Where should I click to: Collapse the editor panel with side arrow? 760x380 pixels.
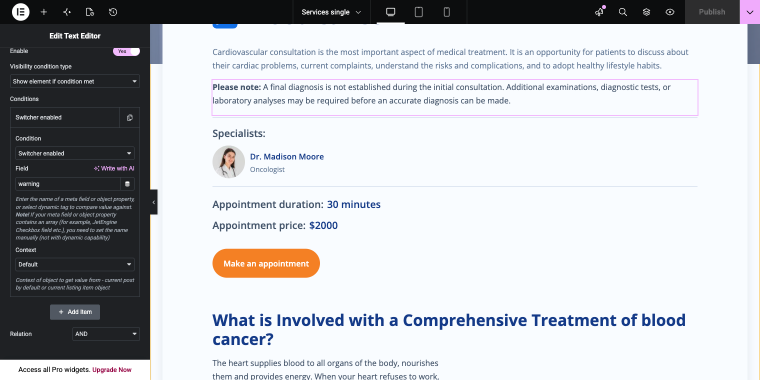point(154,202)
